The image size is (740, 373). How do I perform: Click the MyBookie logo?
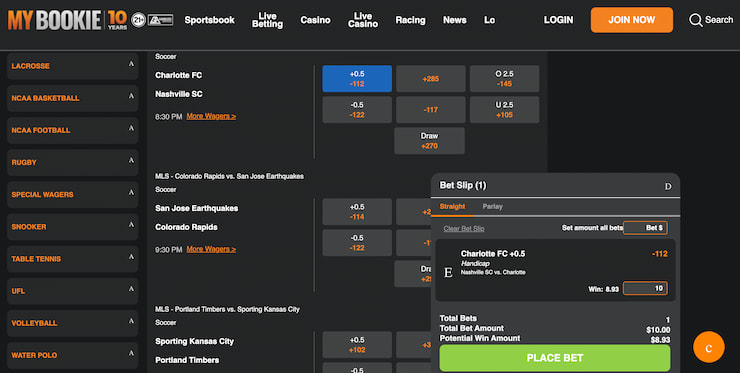point(67,20)
